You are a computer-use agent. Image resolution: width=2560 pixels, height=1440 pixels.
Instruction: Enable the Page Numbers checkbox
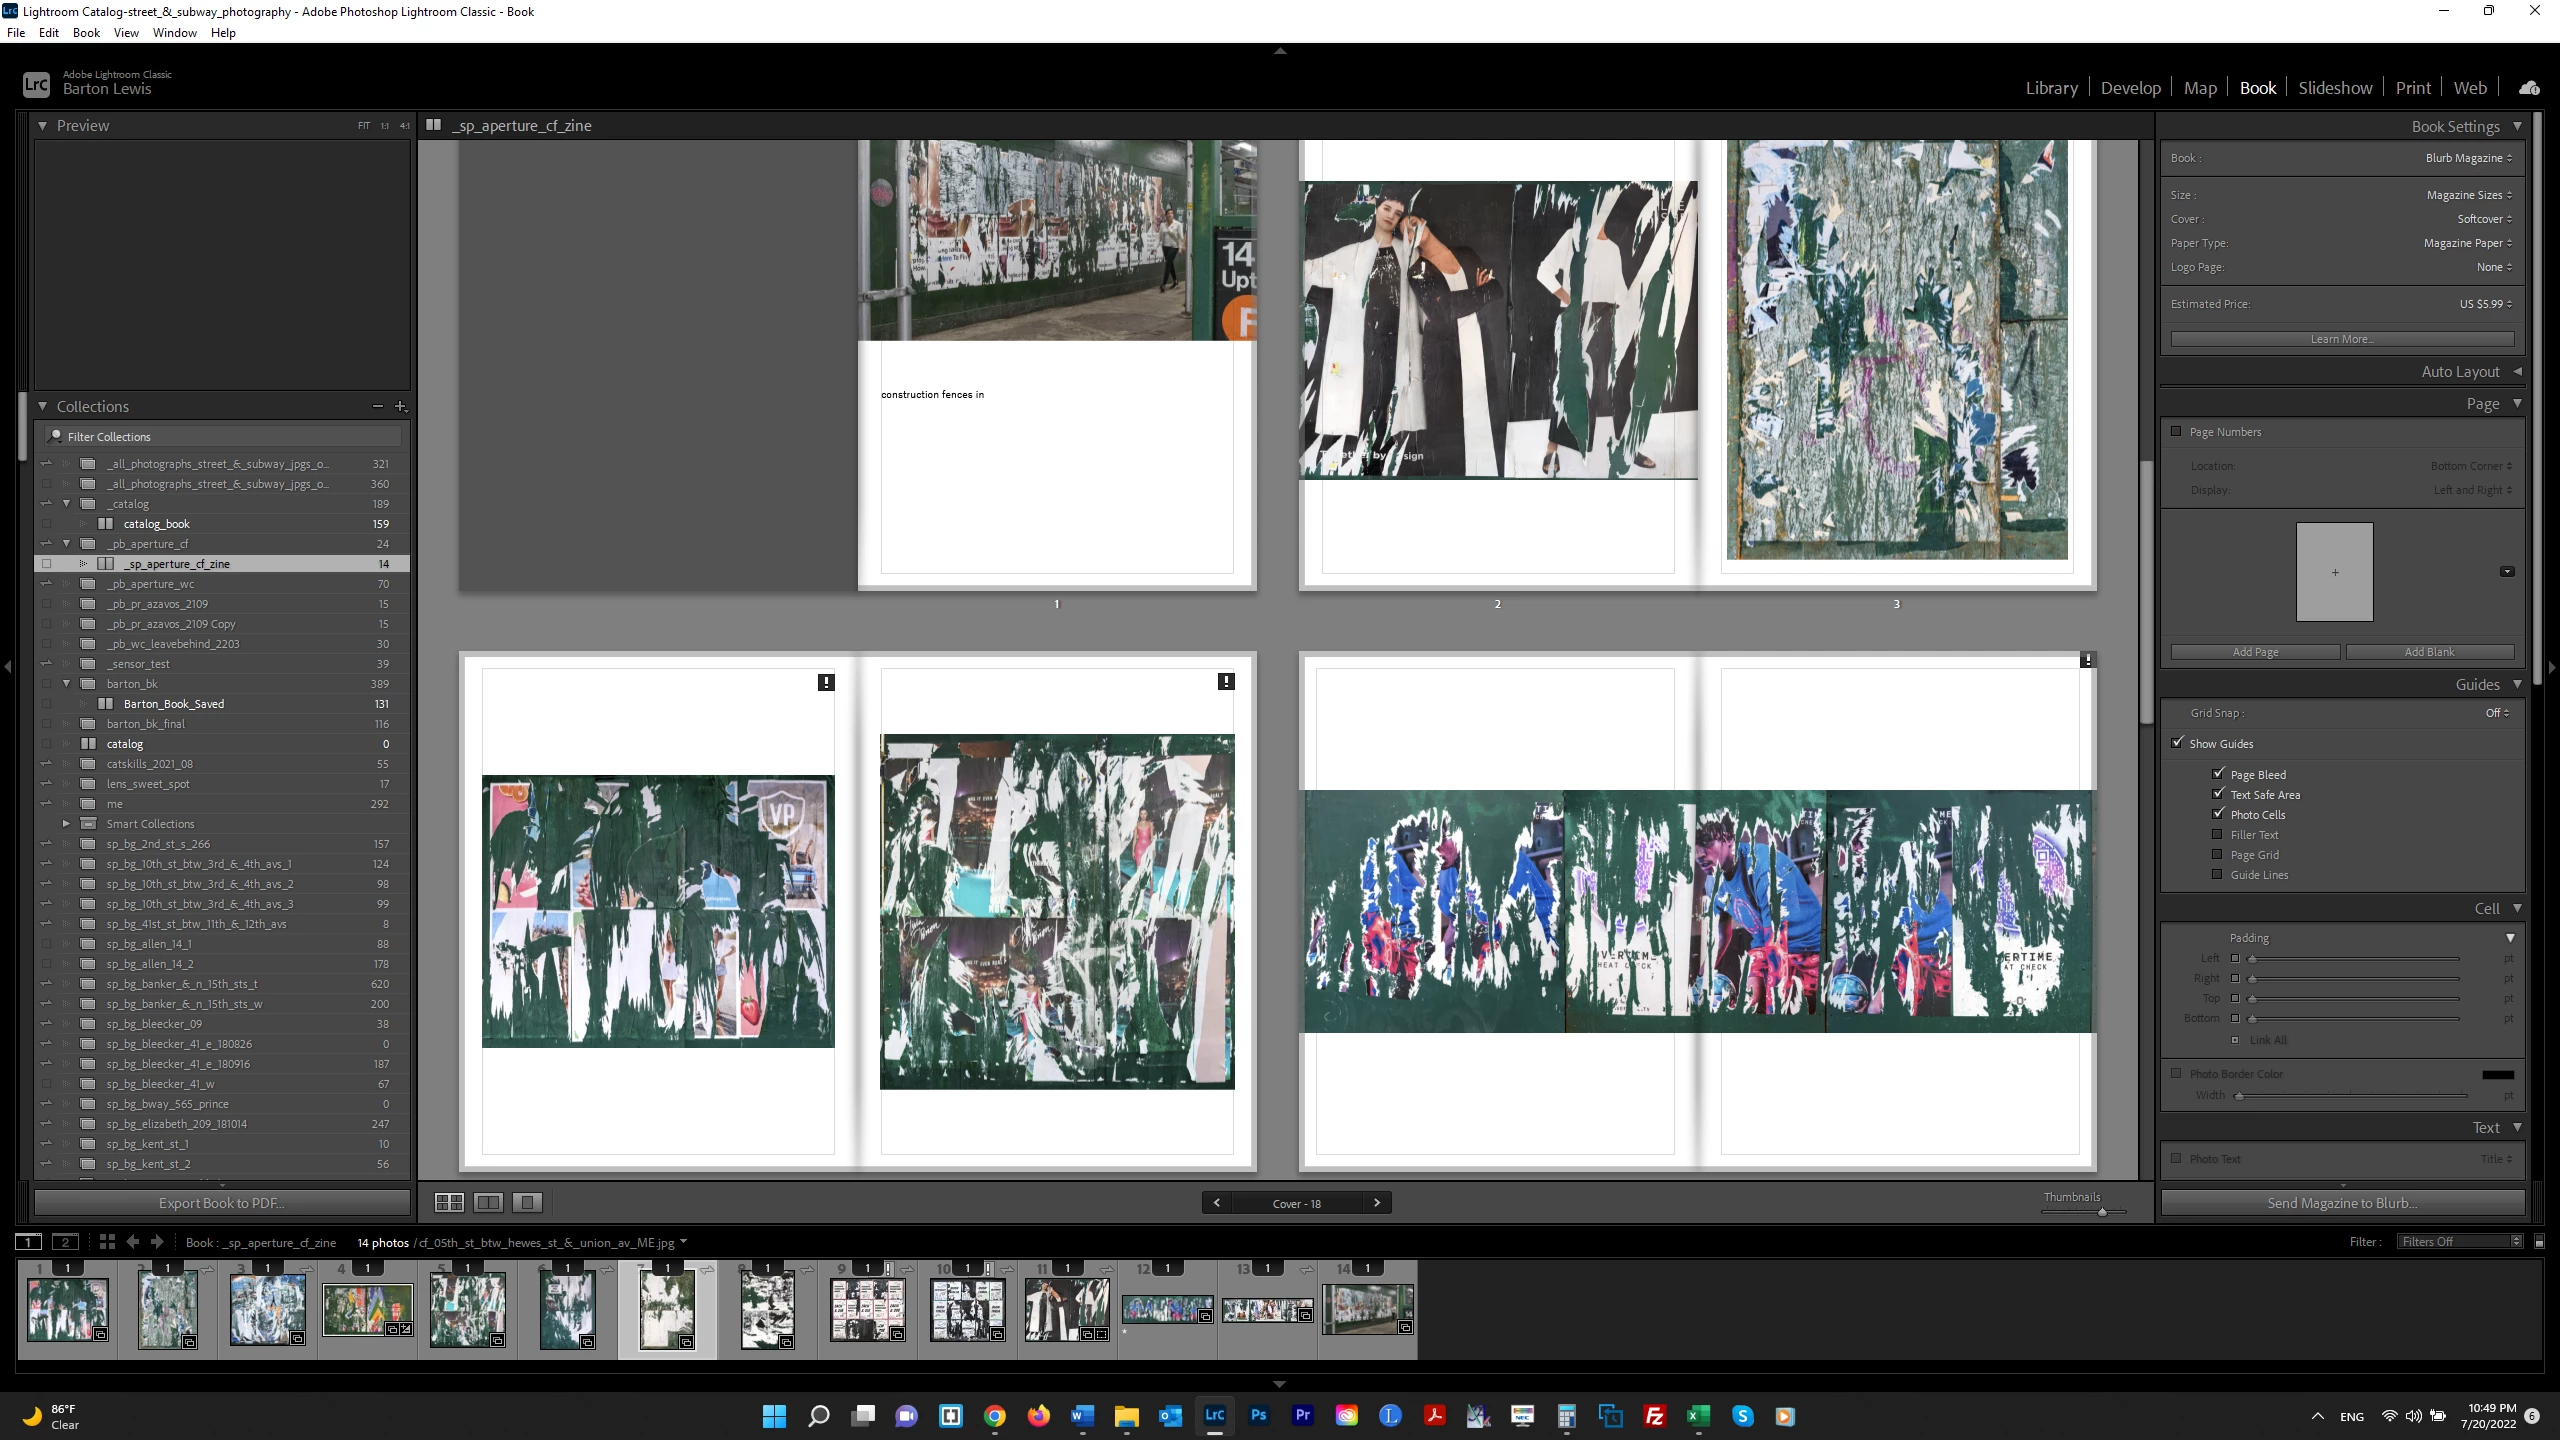(2176, 432)
